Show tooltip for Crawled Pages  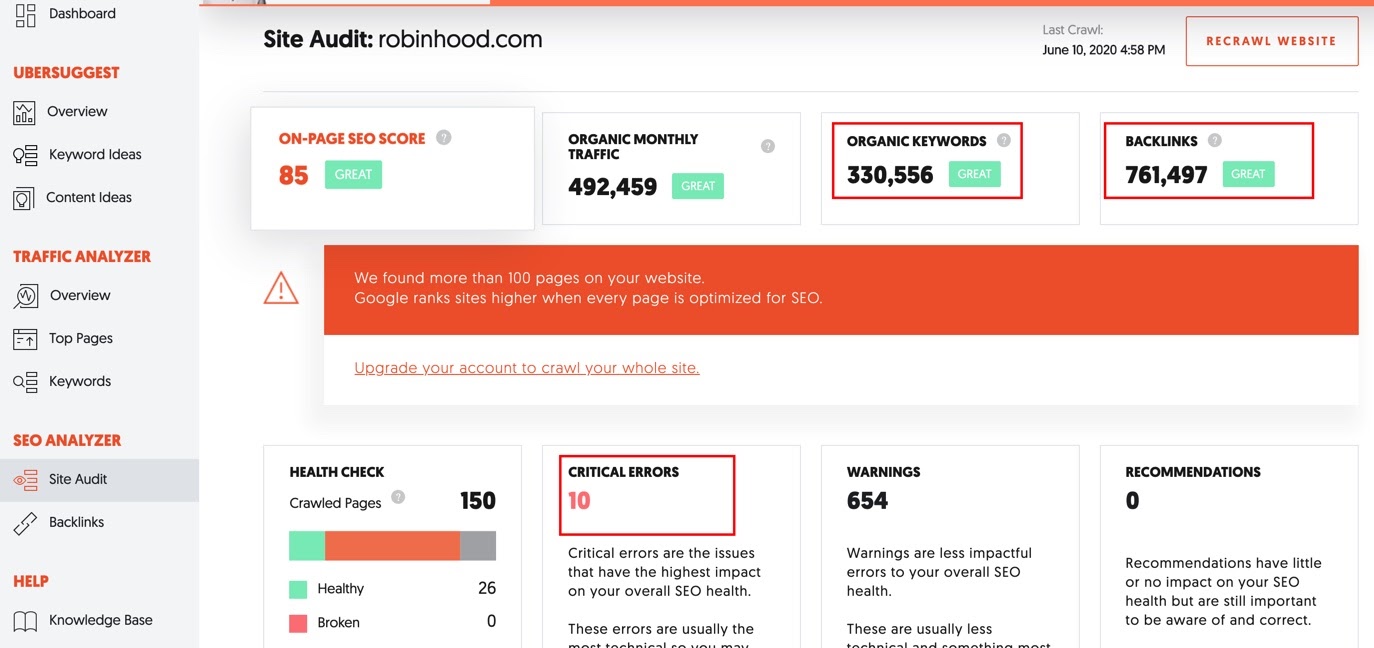point(398,497)
